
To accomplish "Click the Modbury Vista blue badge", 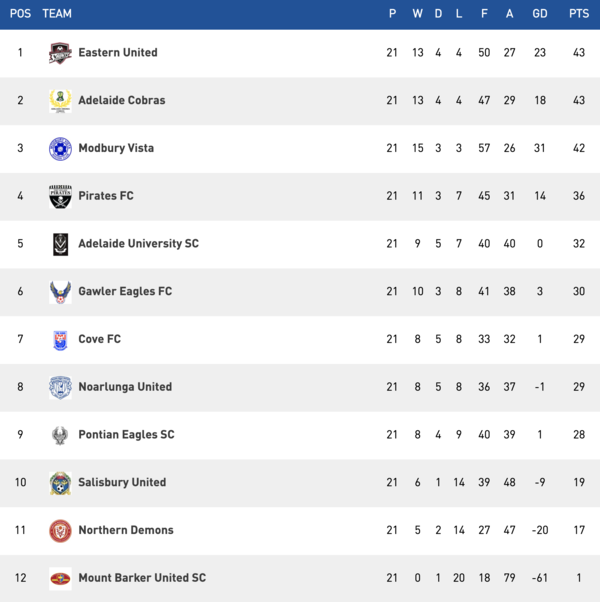I will point(60,149).
